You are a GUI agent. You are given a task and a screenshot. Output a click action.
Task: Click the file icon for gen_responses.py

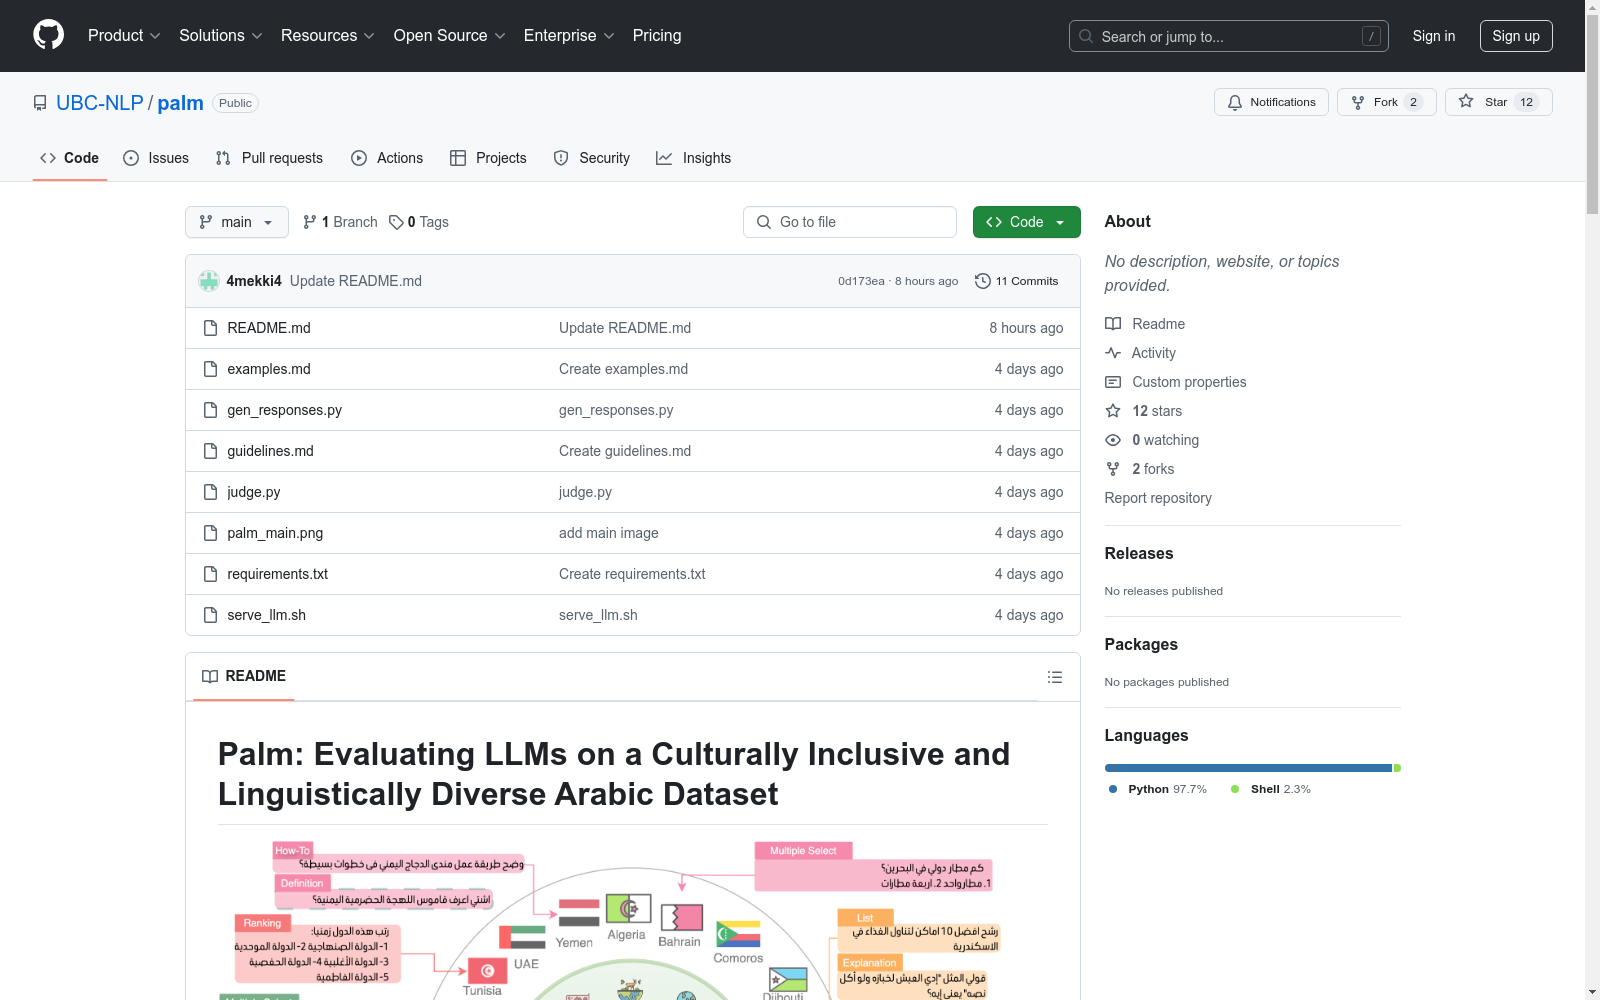pyautogui.click(x=210, y=410)
